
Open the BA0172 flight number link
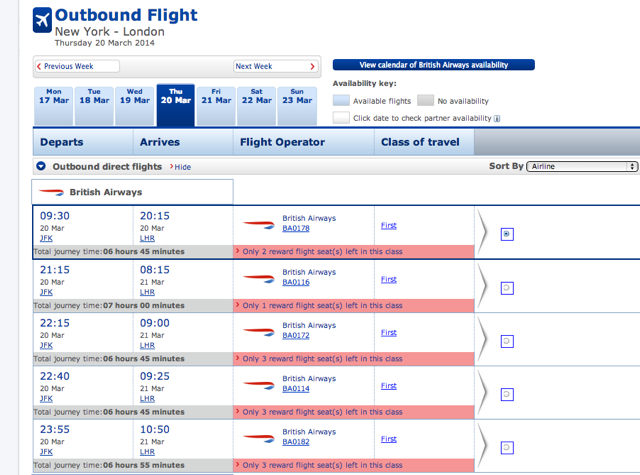pos(296,335)
